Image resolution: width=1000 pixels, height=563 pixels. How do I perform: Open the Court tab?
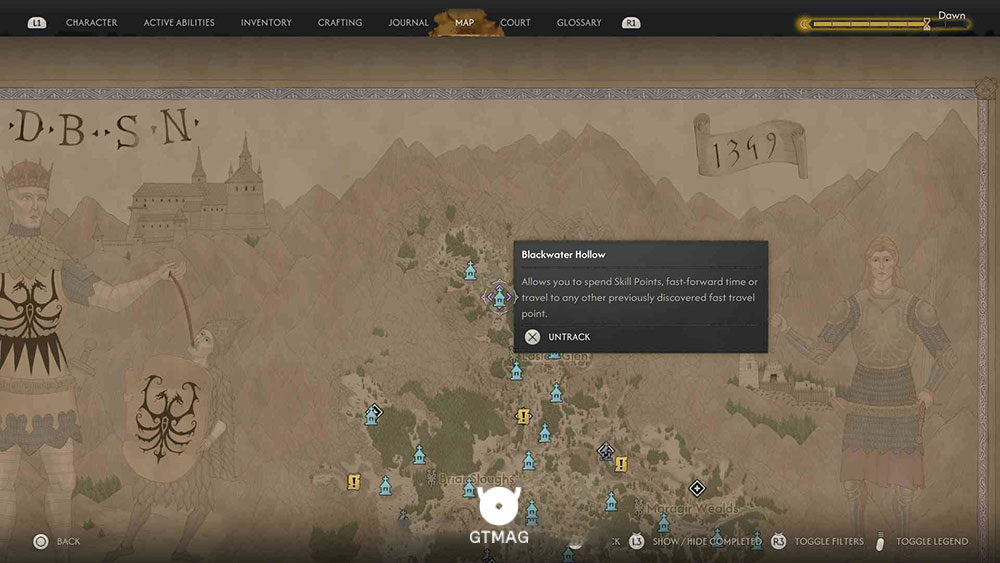(515, 22)
